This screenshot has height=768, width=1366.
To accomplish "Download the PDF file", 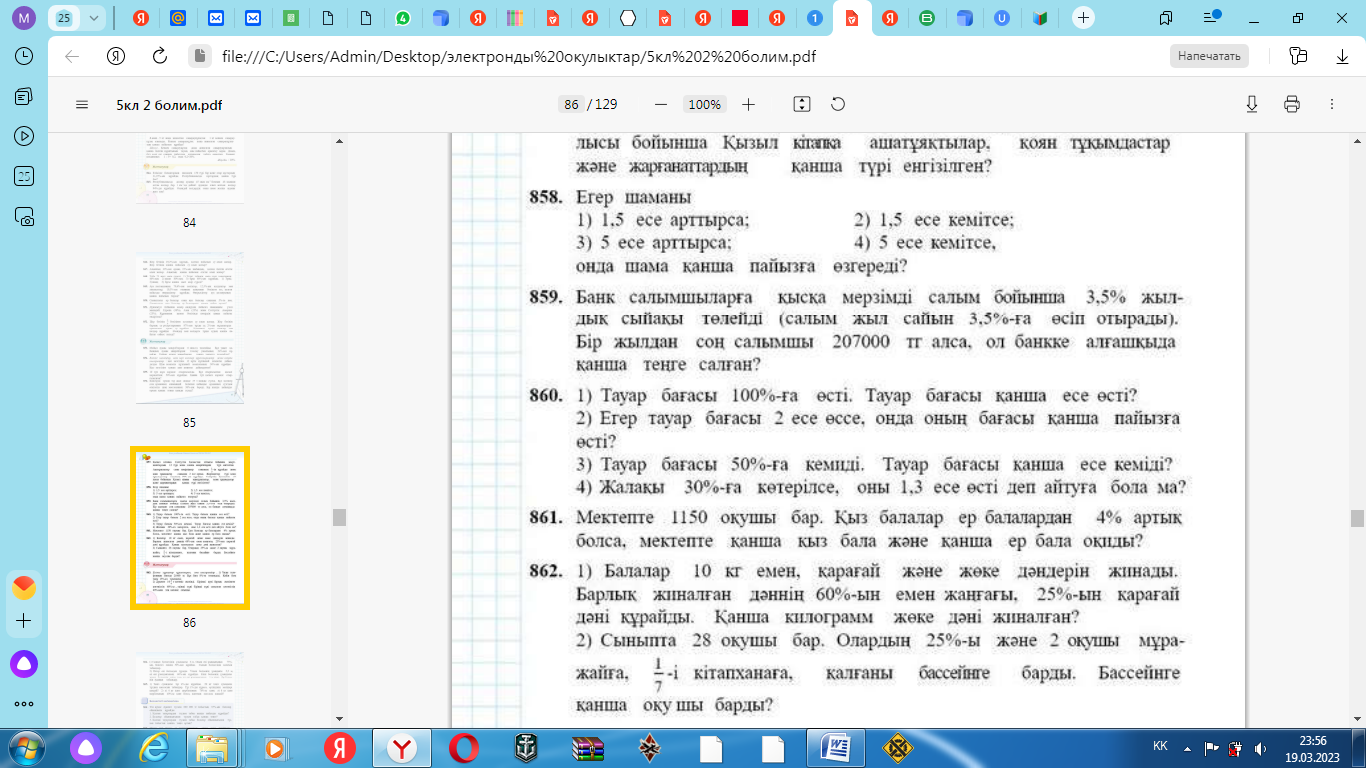I will coord(1251,105).
